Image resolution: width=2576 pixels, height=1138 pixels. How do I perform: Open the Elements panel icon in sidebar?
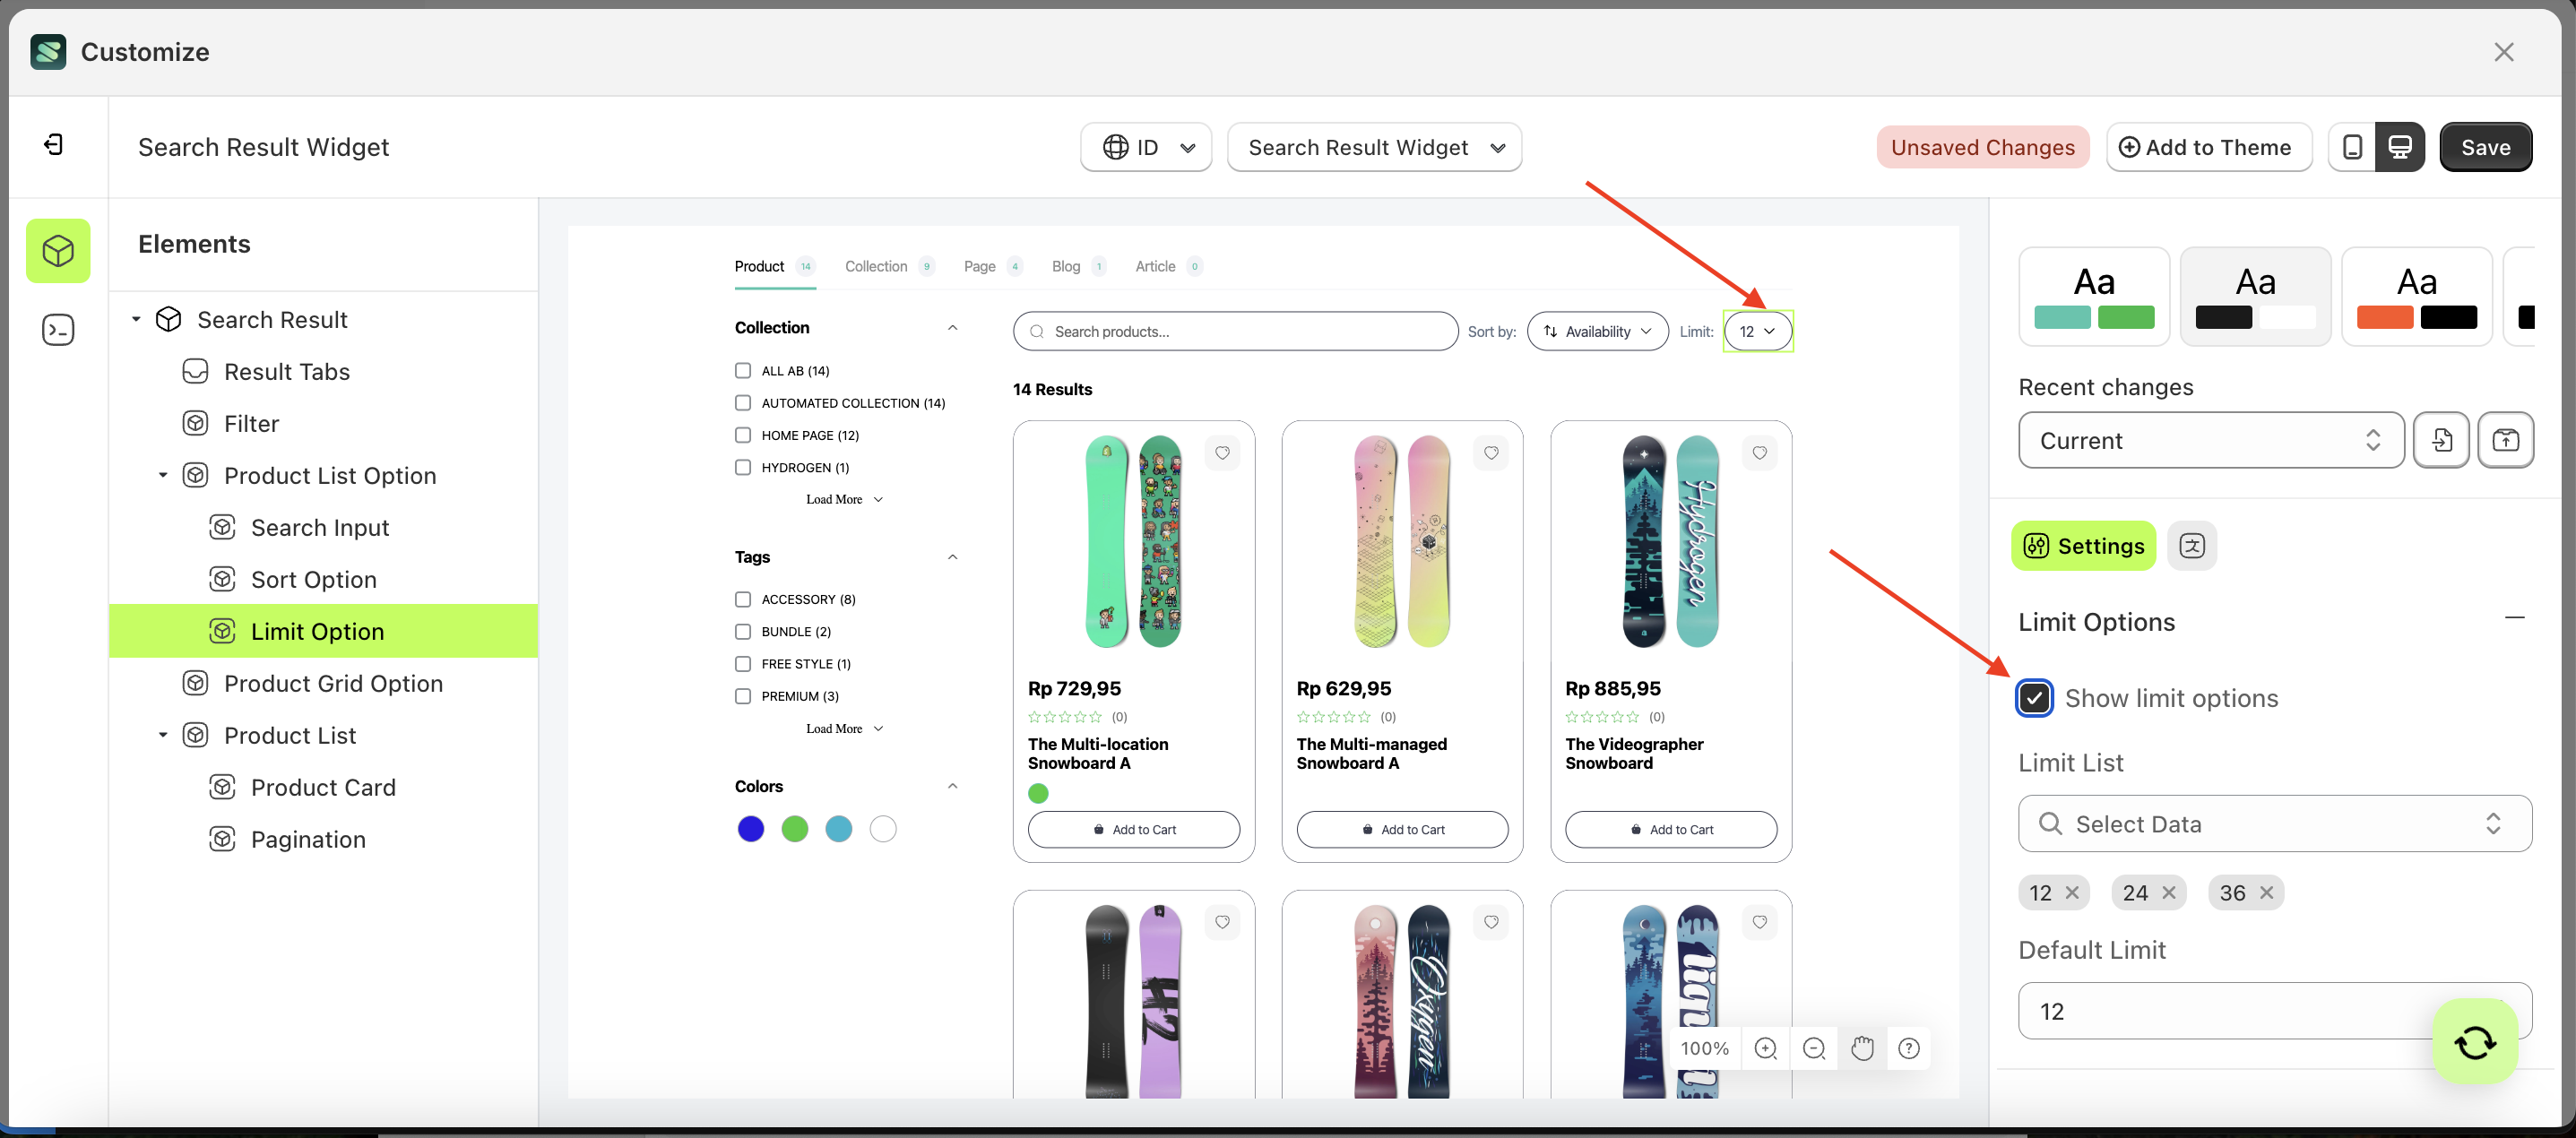click(57, 251)
